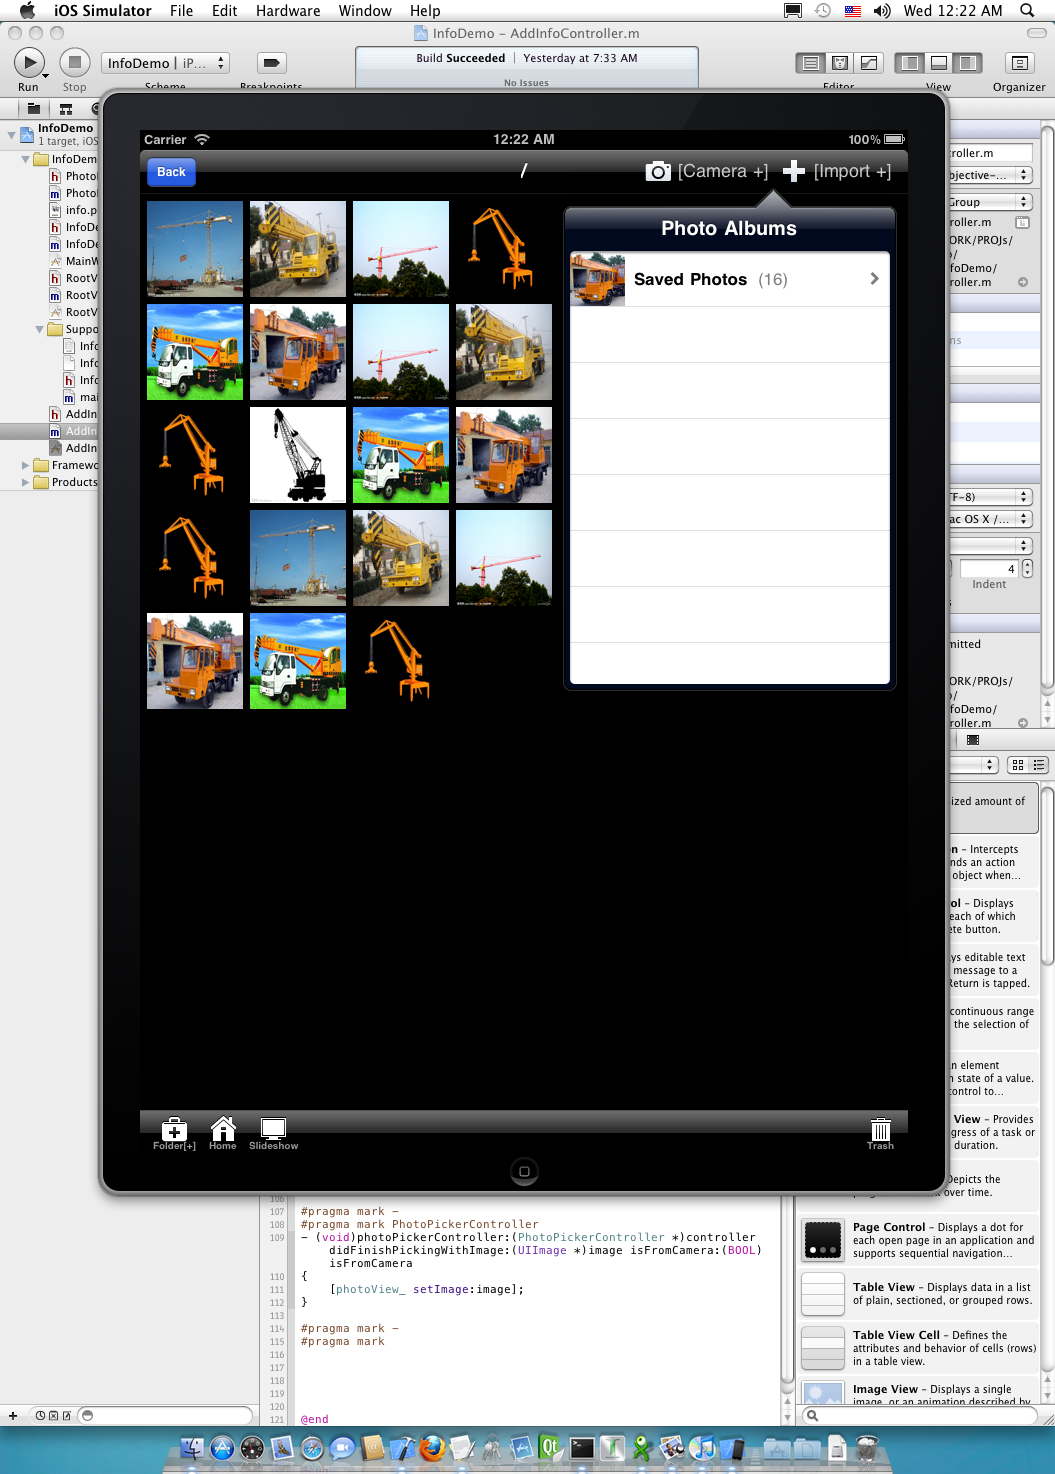
Task: Select the Standard editor mode
Action: pyautogui.click(x=811, y=63)
